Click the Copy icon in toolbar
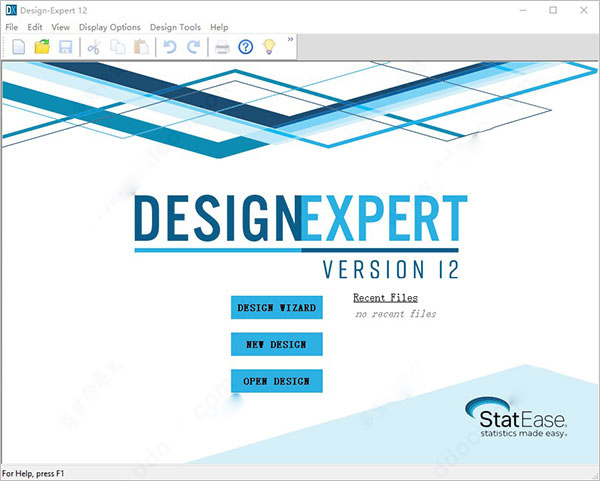 [118, 47]
